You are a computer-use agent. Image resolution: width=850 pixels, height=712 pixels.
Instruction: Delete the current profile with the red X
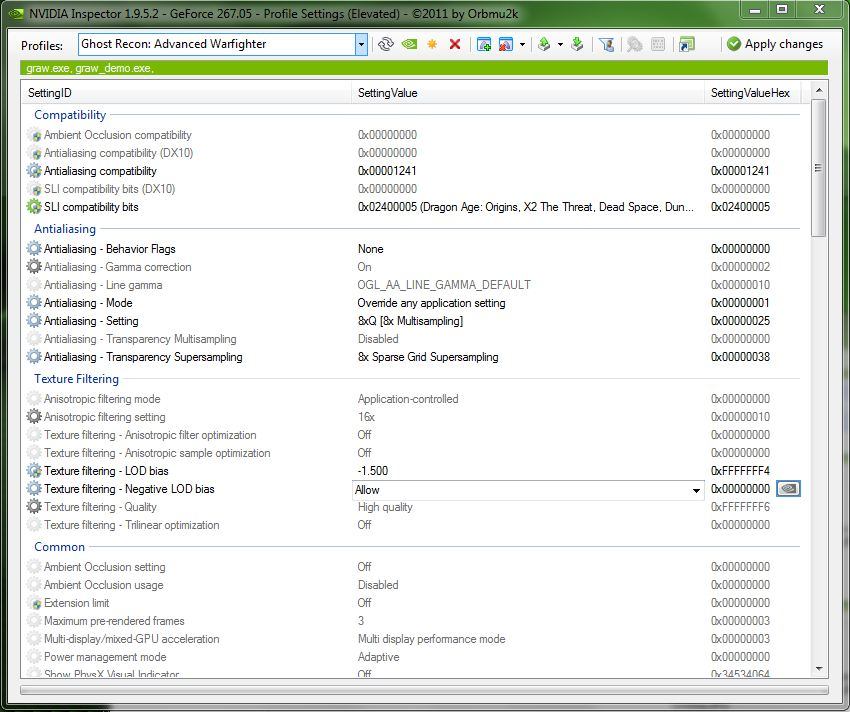(455, 44)
